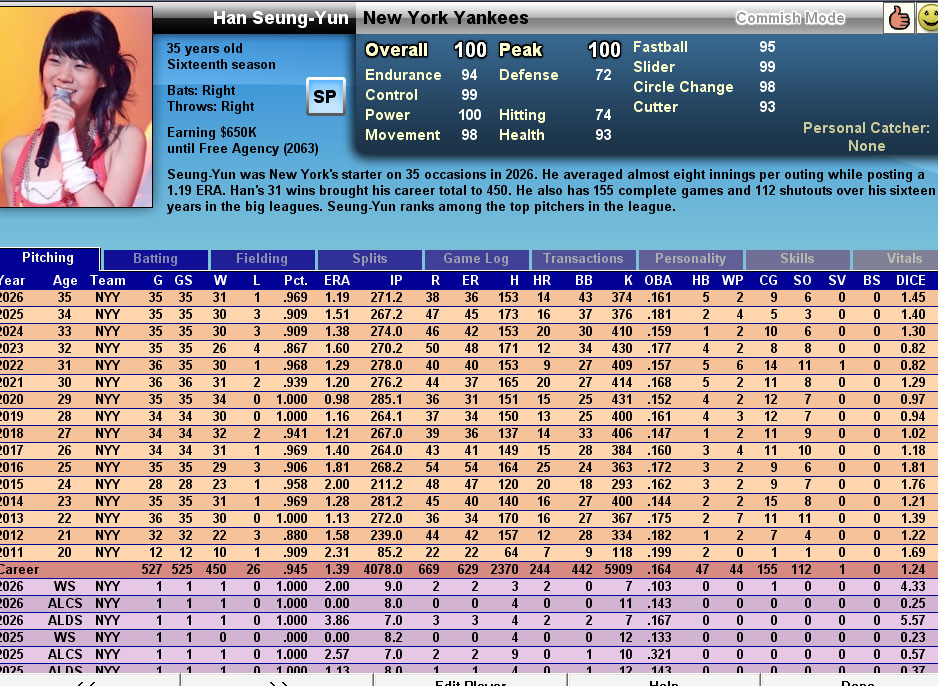
Task: Click the 1.19 ERA in the age 35 row
Action: click(337, 297)
